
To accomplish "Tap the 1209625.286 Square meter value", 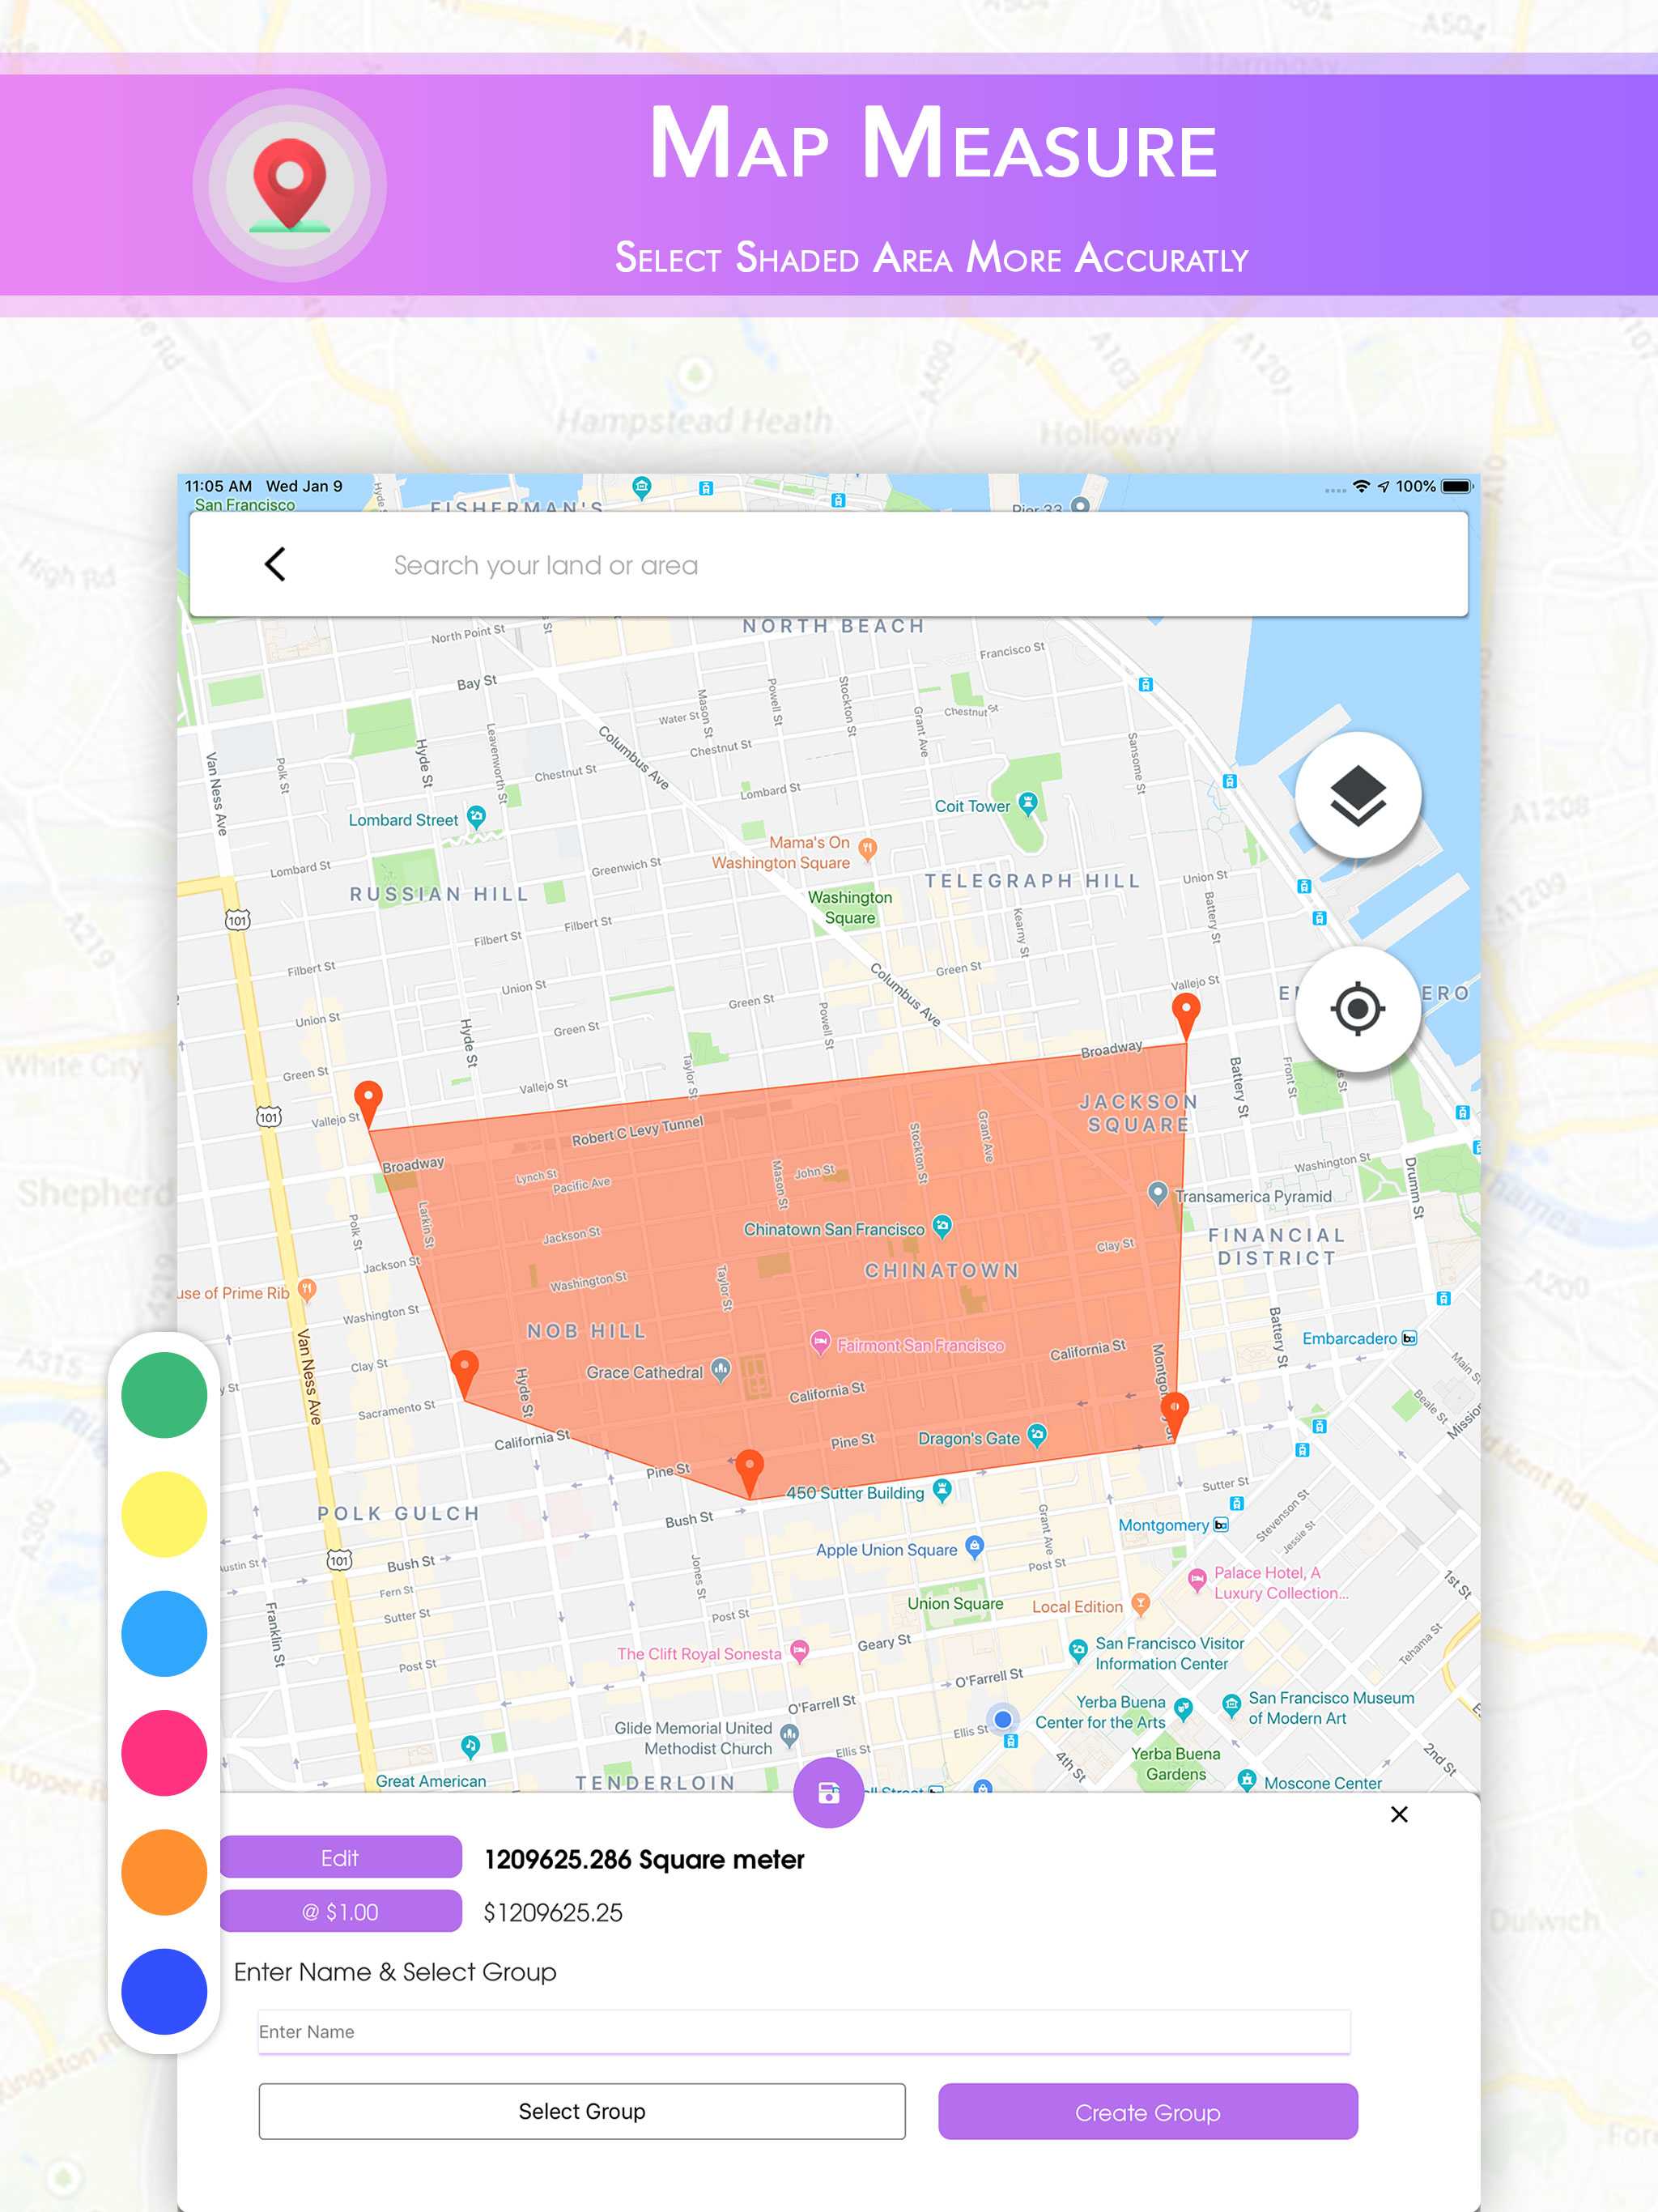I will pyautogui.click(x=644, y=1859).
